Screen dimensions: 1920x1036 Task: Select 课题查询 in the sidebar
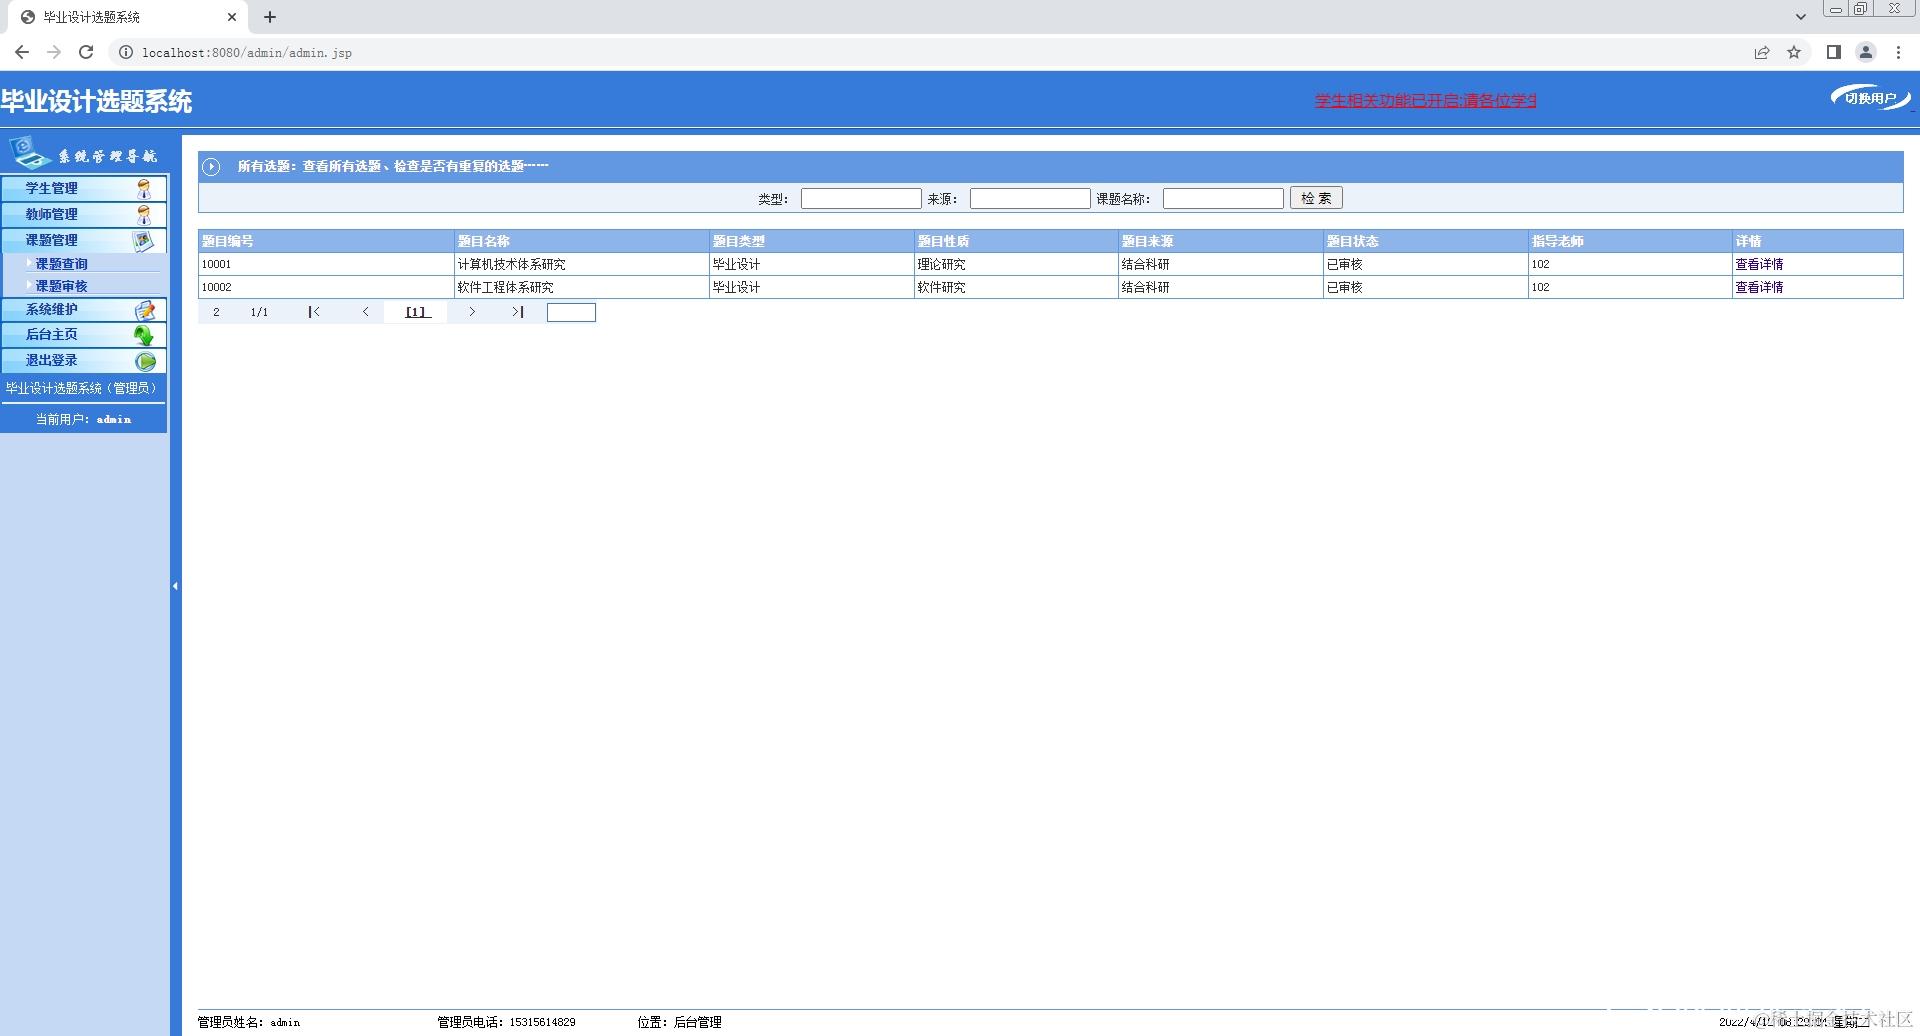coord(62,264)
